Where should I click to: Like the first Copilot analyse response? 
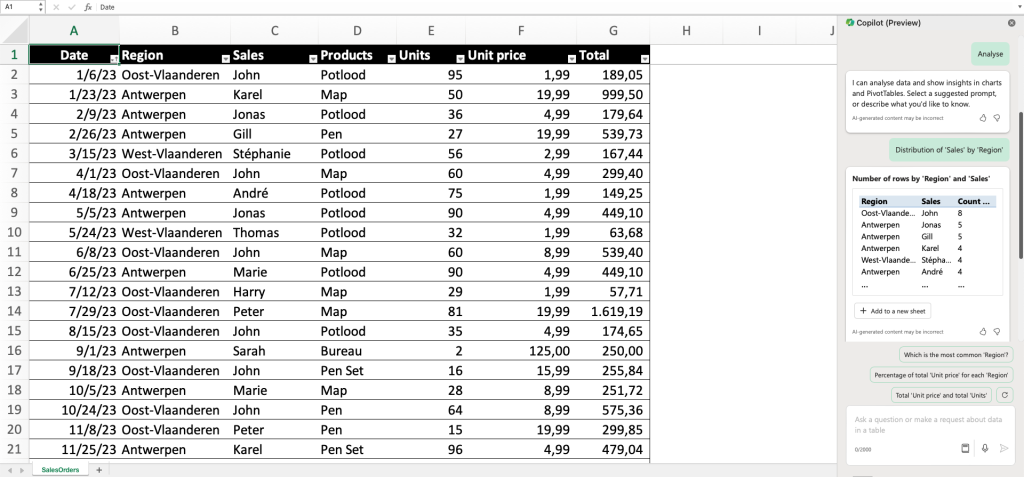tap(983, 118)
